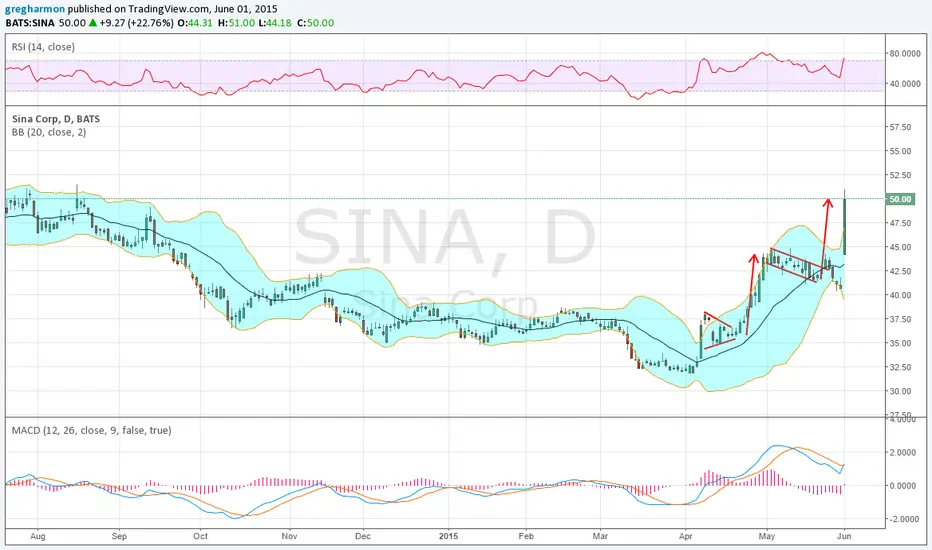Click the Jun label on the time axis
Screen dimensions: 932x550
[x=844, y=536]
